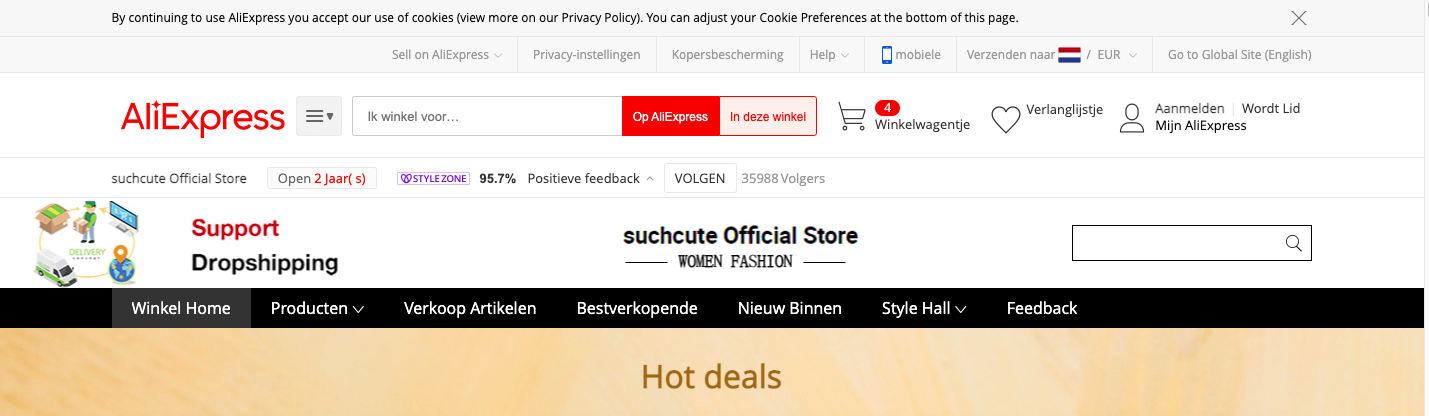Viewport: 1429px width, 416px height.
Task: Click the AliExpress logo
Action: point(203,117)
